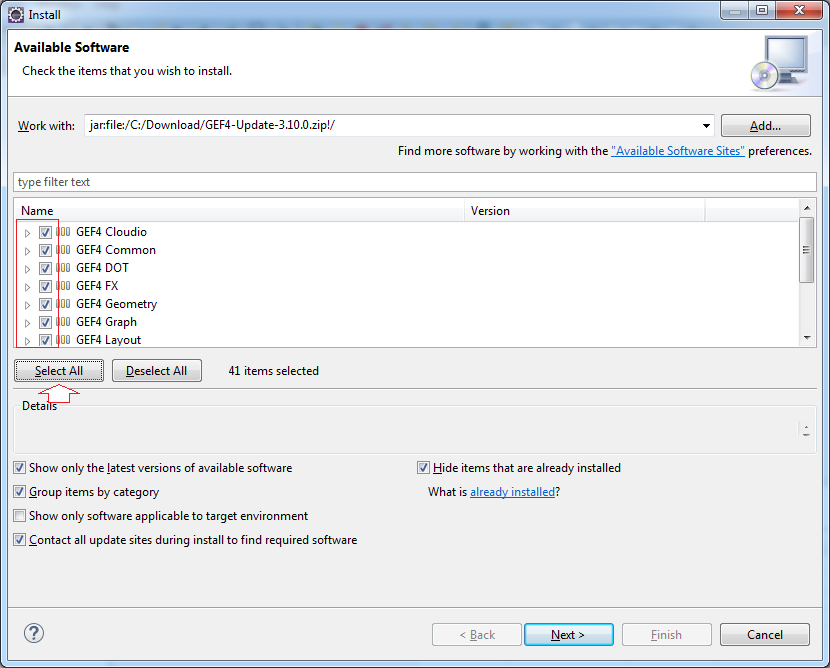Uncheck the GEF4 Graph checkbox
The image size is (830, 668).
click(45, 322)
